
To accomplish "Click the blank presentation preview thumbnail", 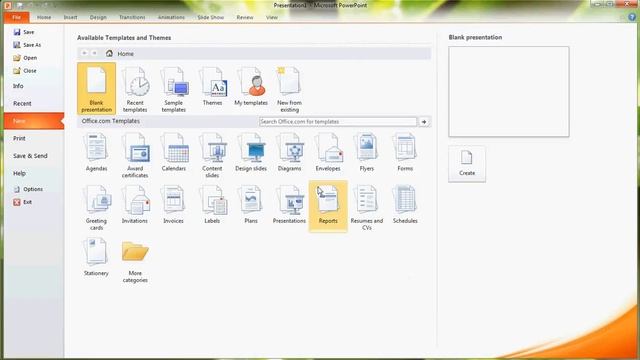I will coord(509,91).
